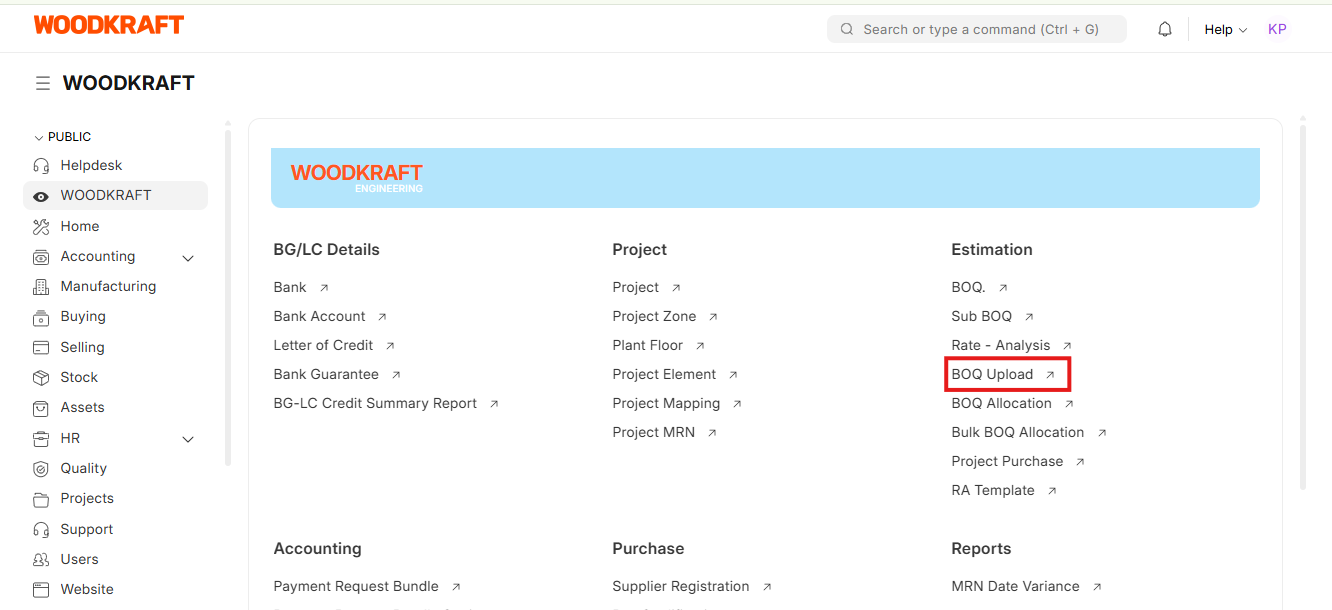Expand the HR sidebar section

coord(188,439)
